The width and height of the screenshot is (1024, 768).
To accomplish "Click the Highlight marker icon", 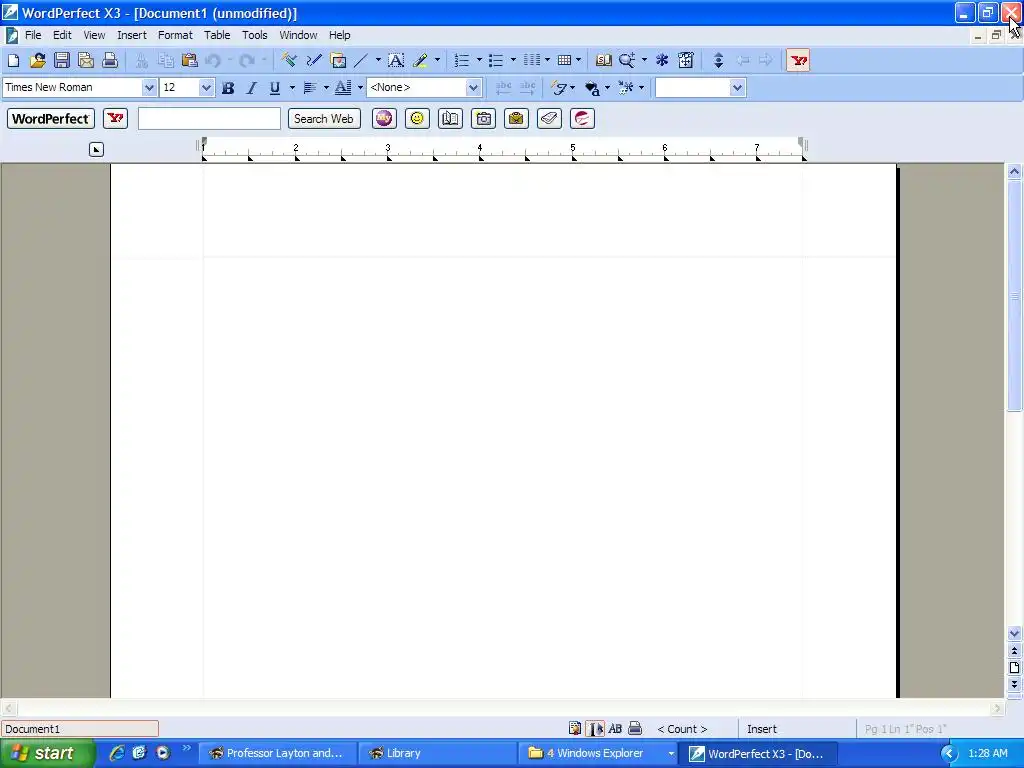I will [x=421, y=61].
